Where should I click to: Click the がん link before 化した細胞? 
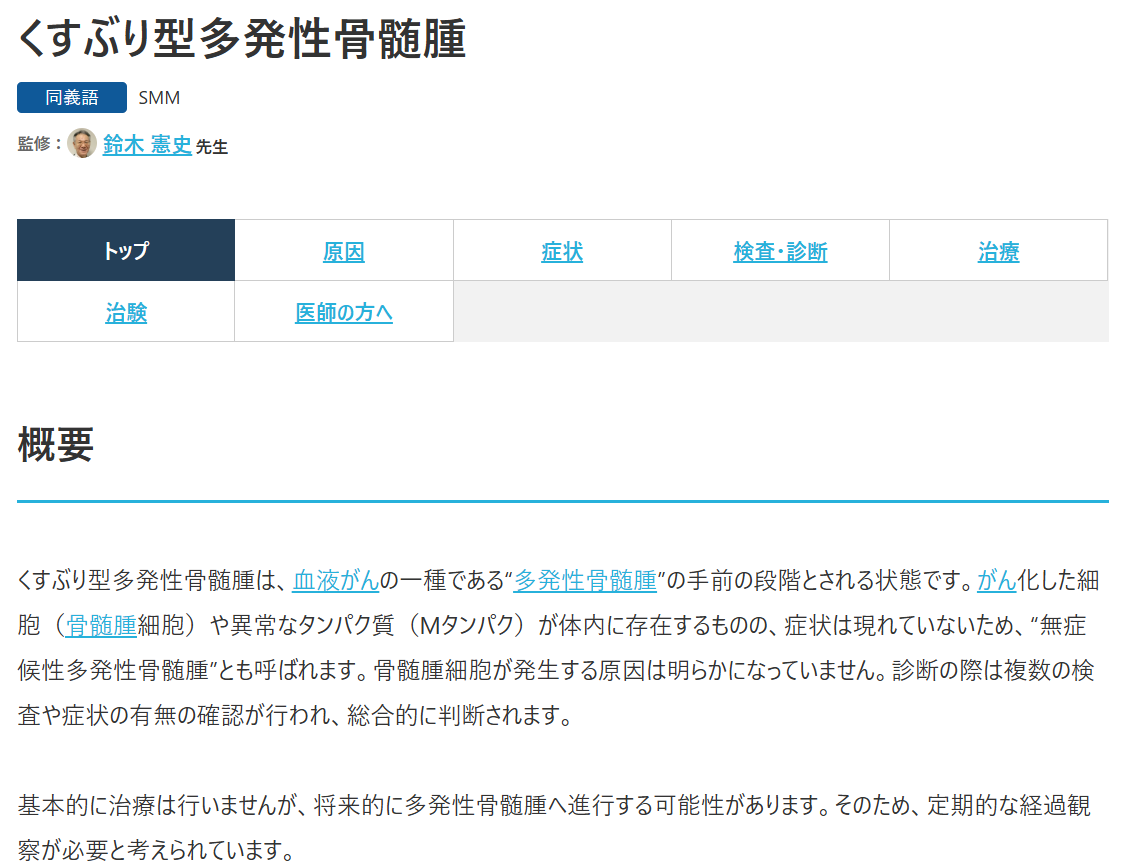(996, 580)
